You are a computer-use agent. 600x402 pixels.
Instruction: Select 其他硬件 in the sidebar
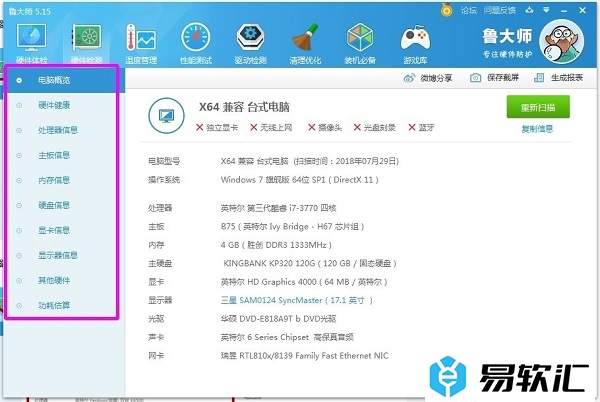pyautogui.click(x=62, y=280)
